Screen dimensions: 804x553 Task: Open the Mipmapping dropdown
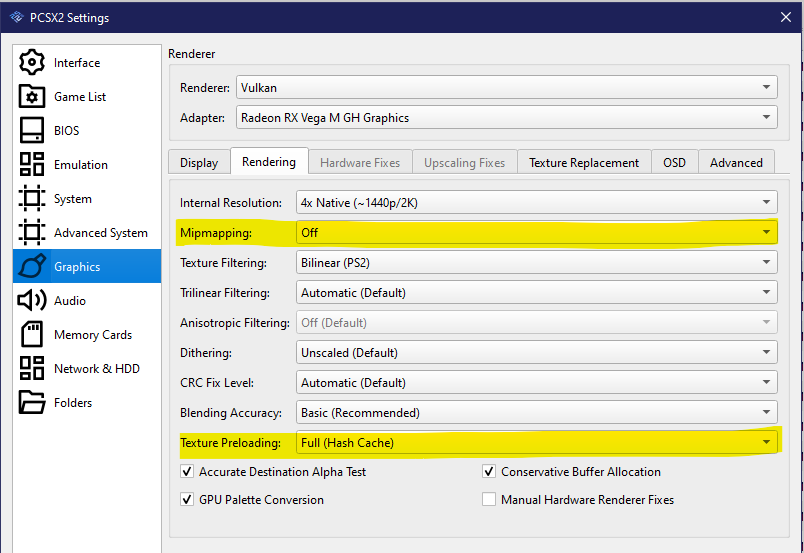[537, 232]
